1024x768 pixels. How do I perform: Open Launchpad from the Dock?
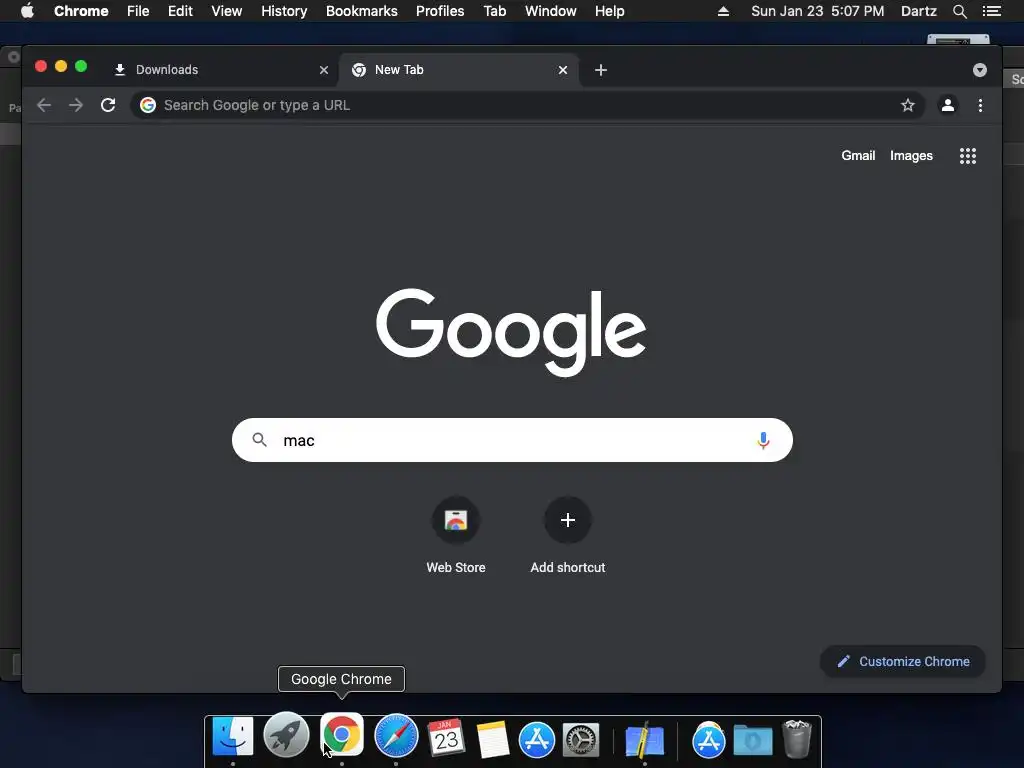[286, 735]
